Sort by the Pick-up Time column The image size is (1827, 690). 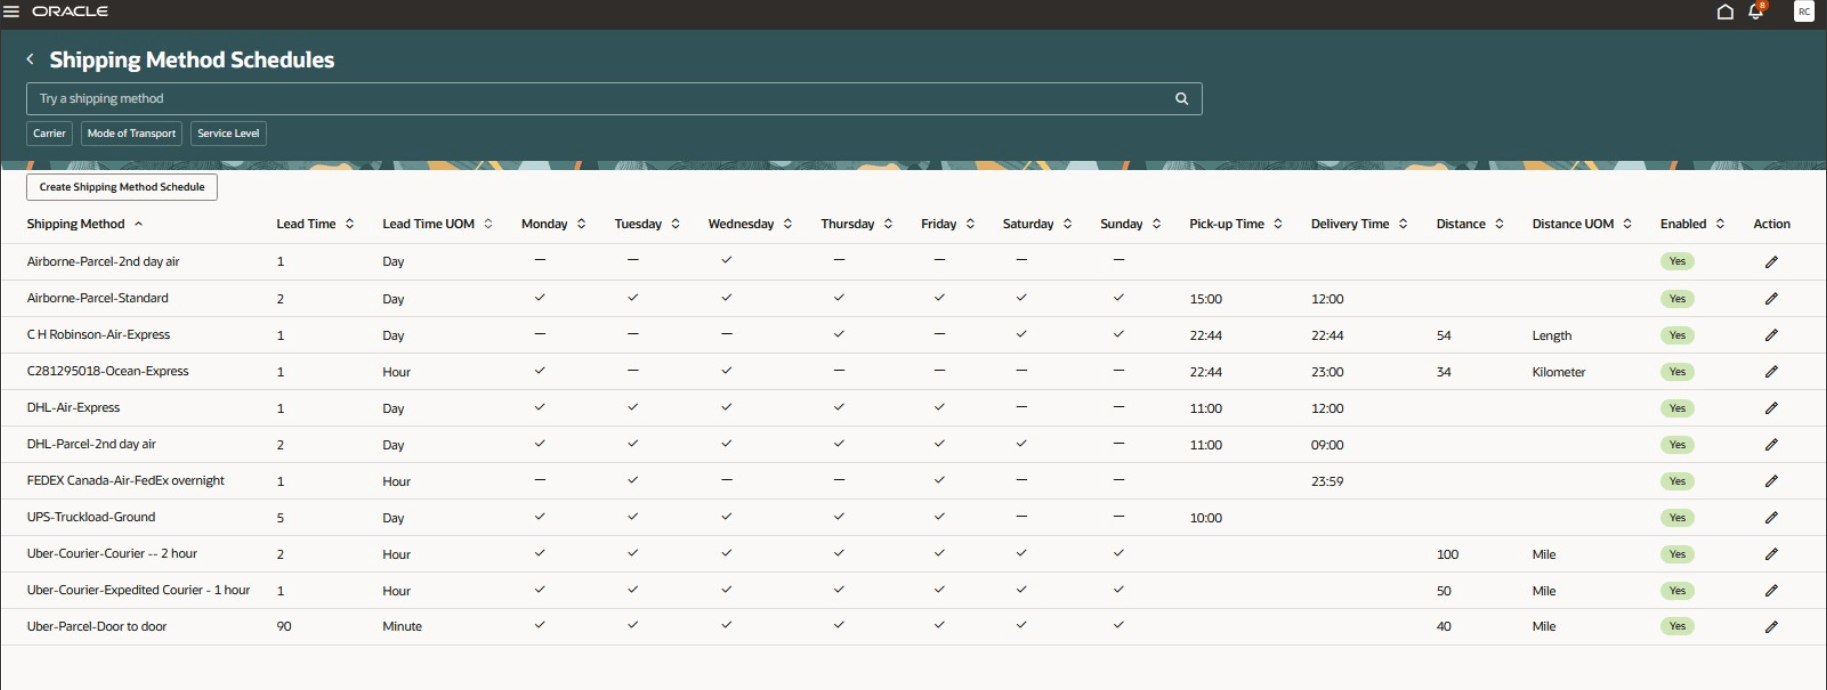[1278, 224]
